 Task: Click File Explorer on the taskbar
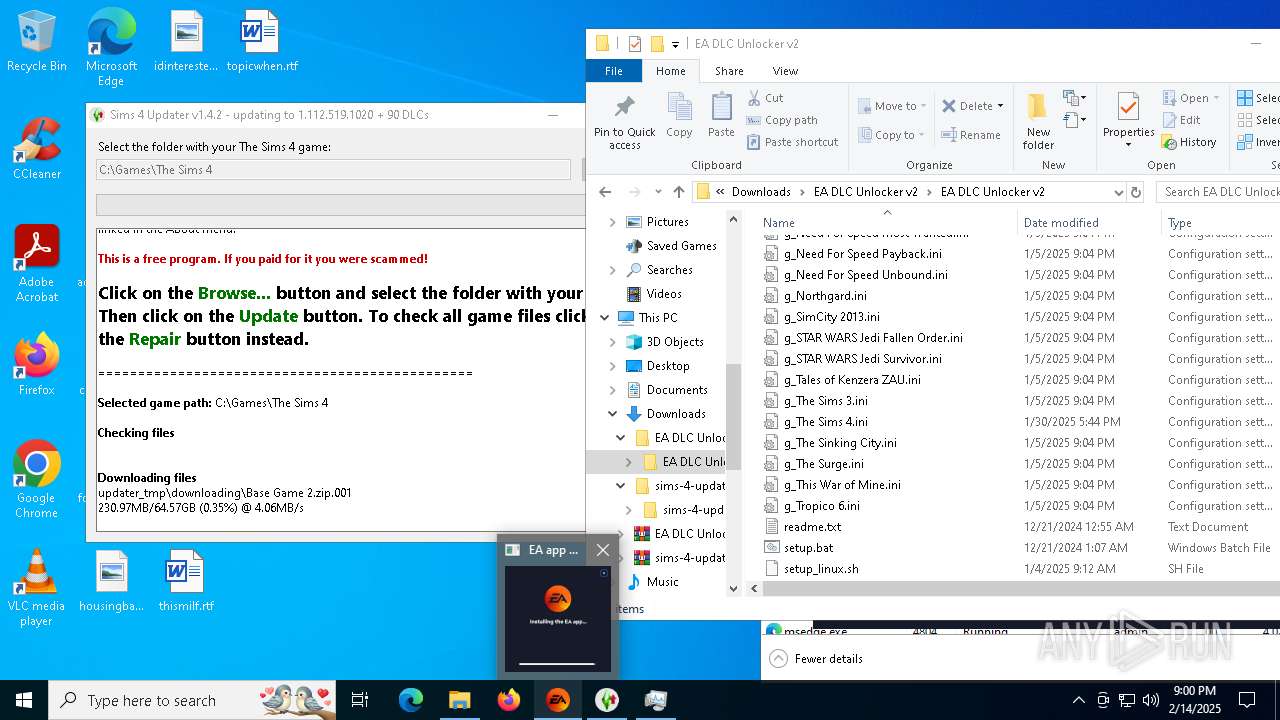click(460, 700)
